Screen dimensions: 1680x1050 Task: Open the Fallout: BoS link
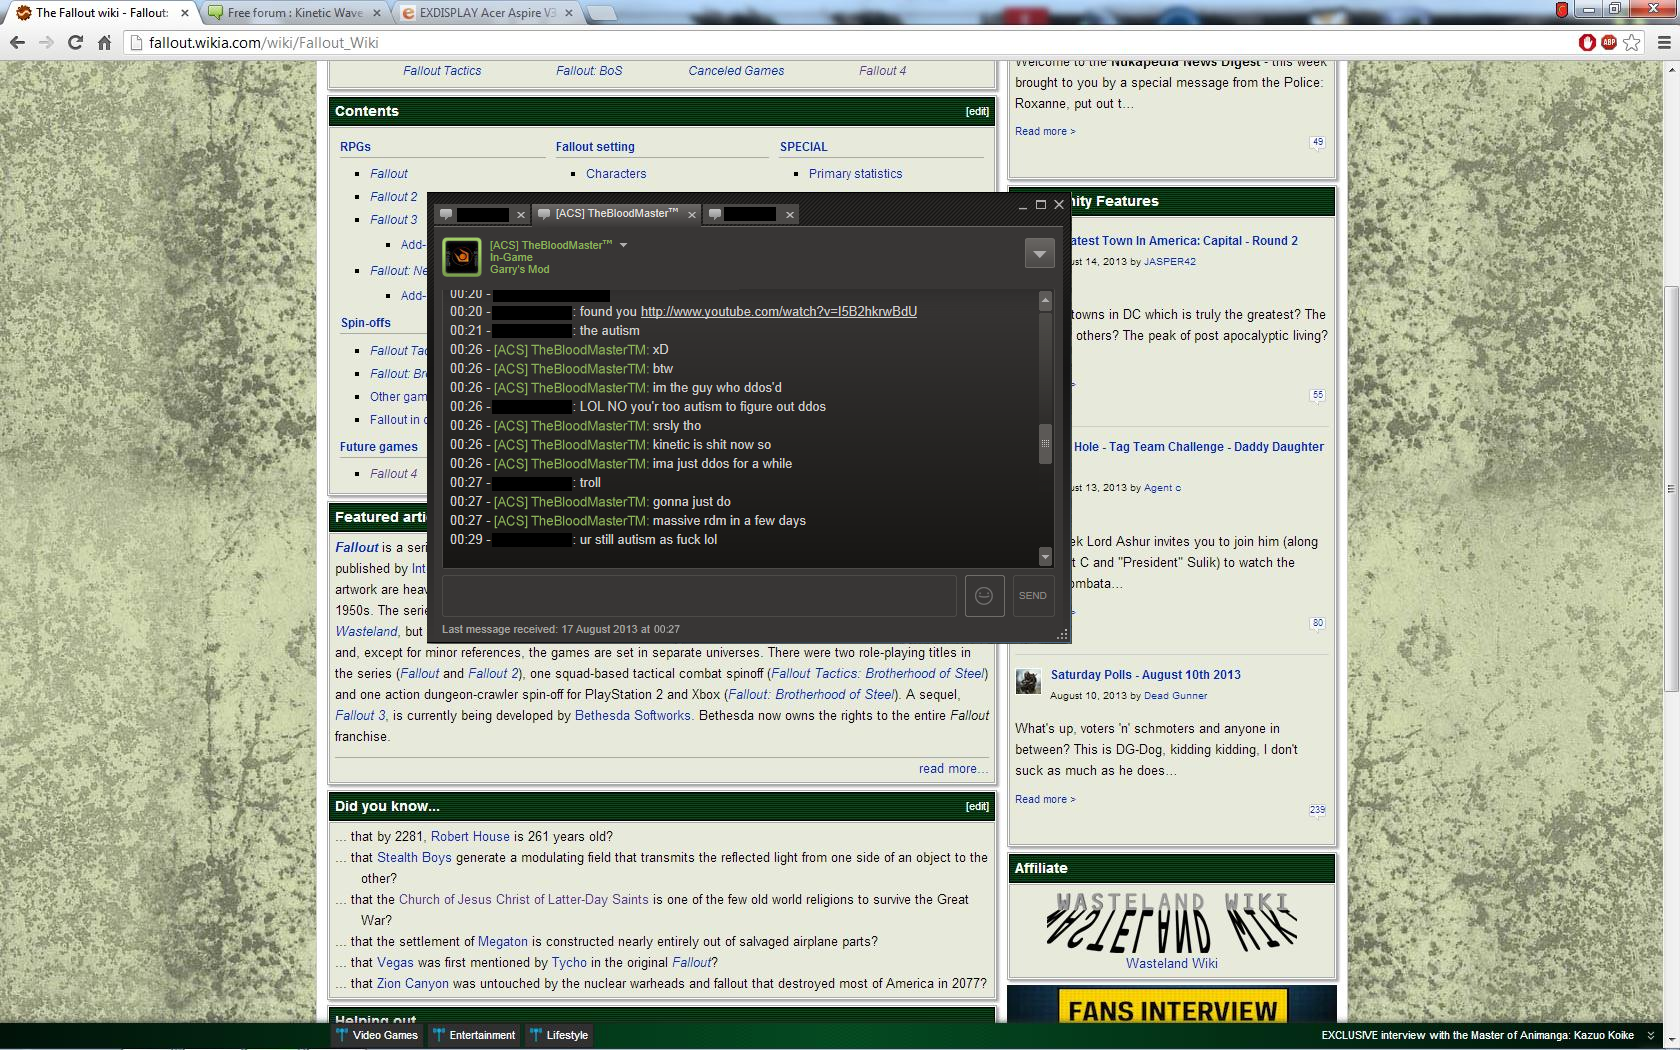[x=589, y=71]
